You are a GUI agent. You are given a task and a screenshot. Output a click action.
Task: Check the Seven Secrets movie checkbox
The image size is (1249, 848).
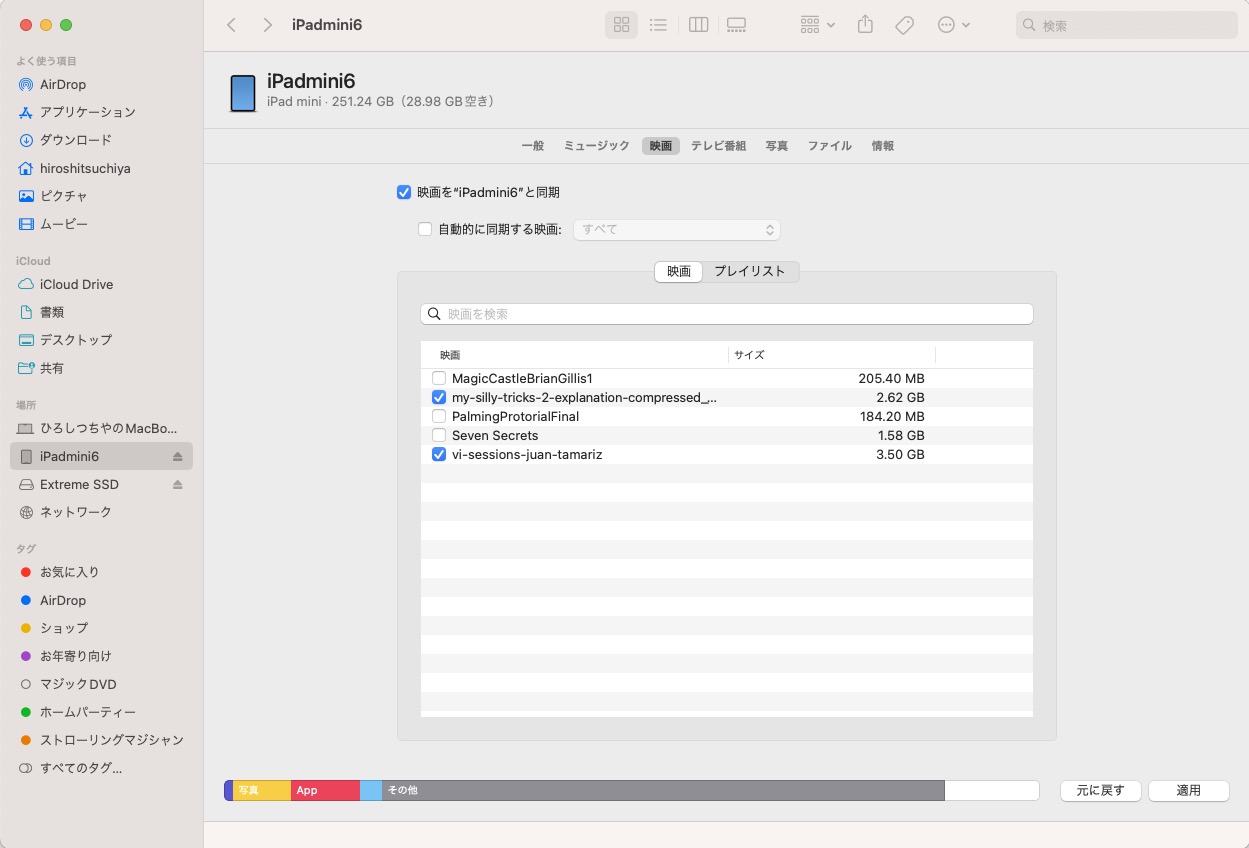pos(439,436)
